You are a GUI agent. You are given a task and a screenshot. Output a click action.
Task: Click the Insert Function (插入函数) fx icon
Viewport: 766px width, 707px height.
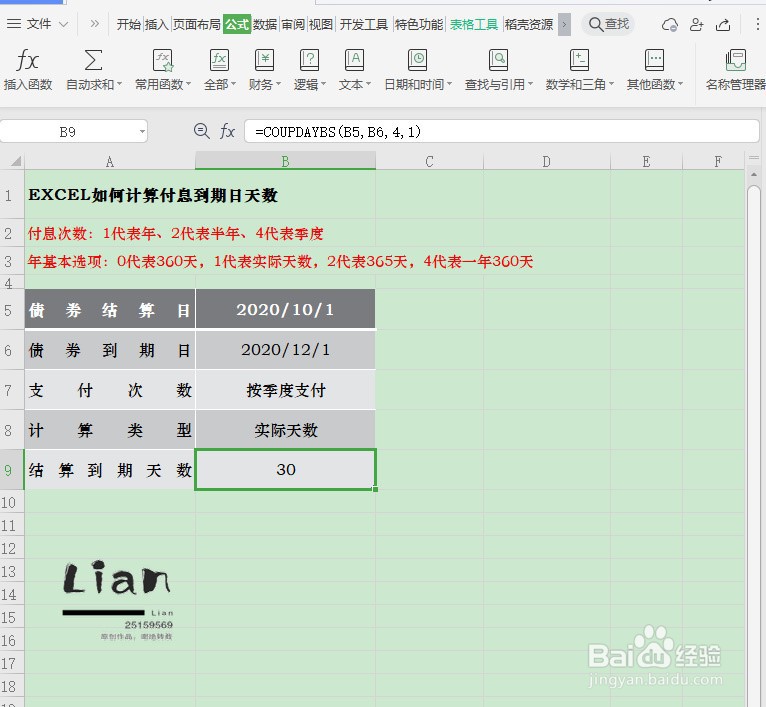click(x=27, y=61)
